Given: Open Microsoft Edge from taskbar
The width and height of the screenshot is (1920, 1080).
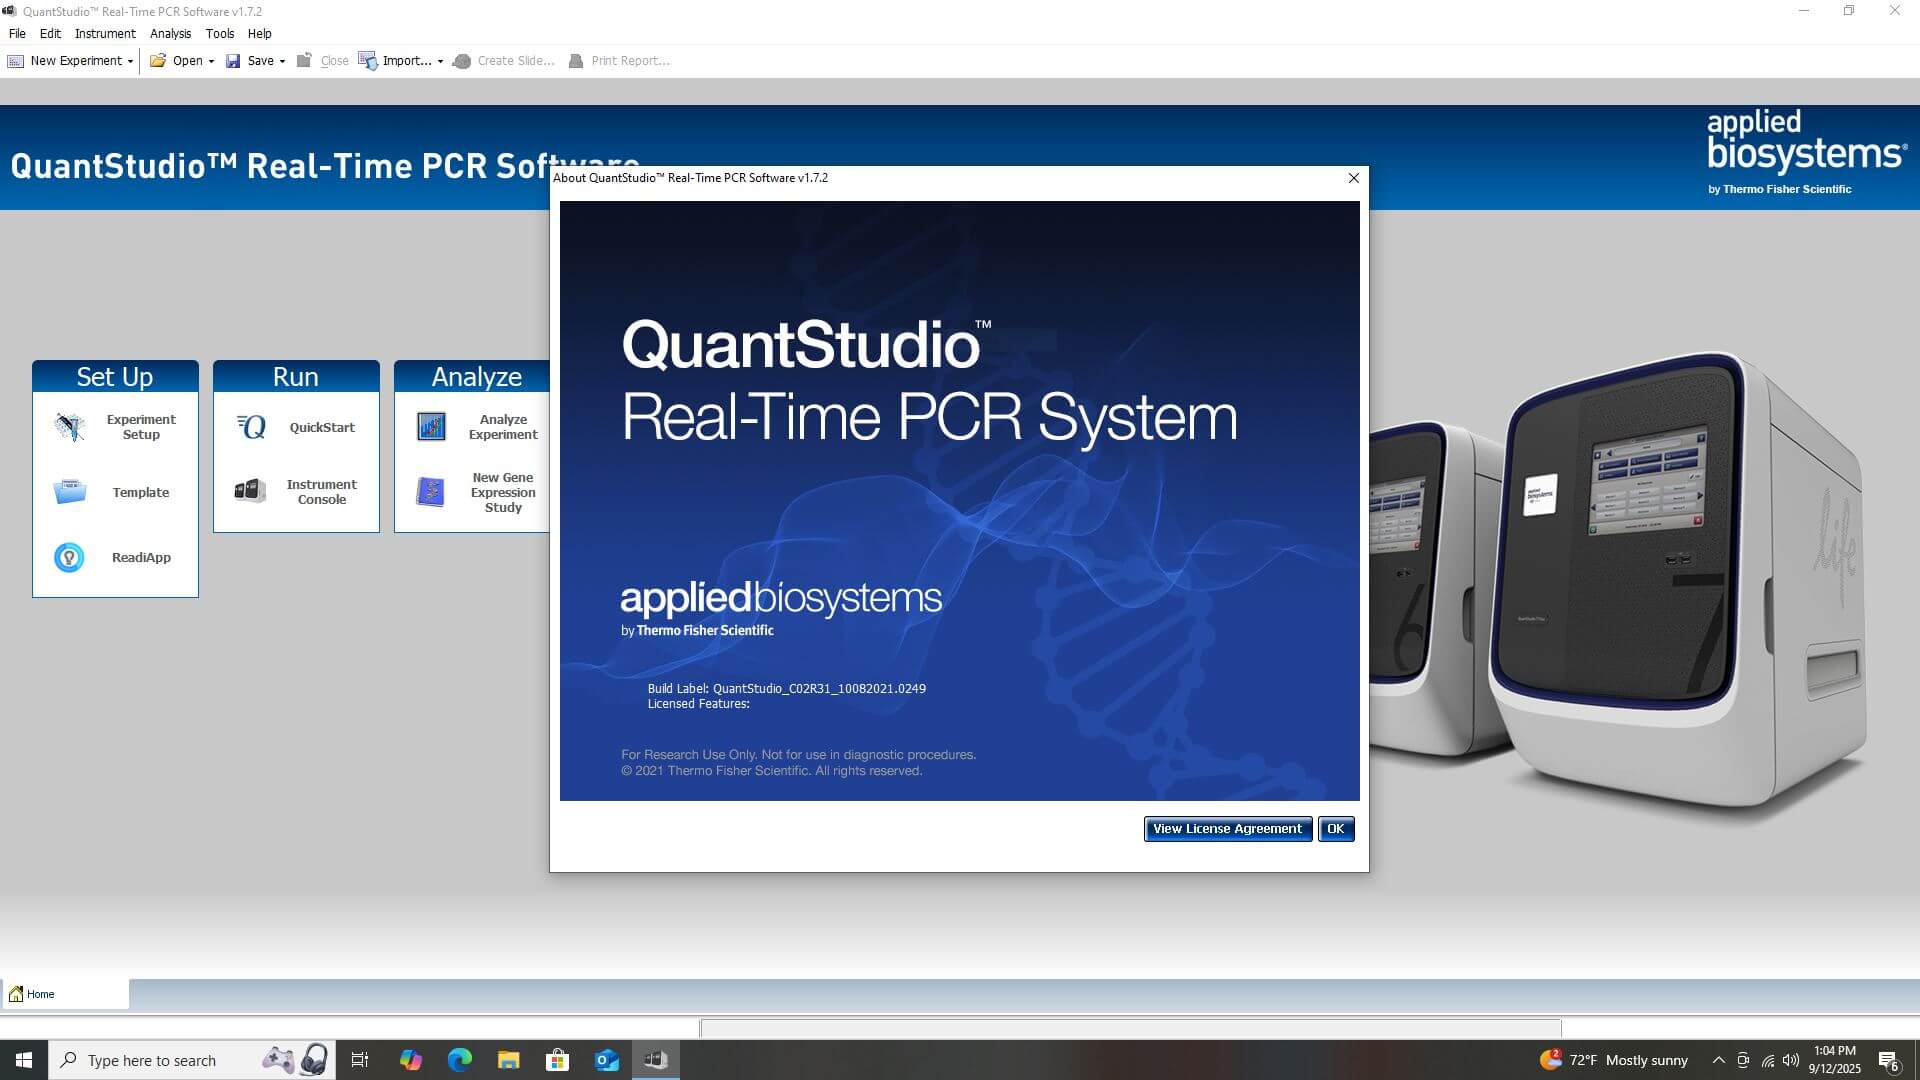Looking at the screenshot, I should (x=459, y=1060).
